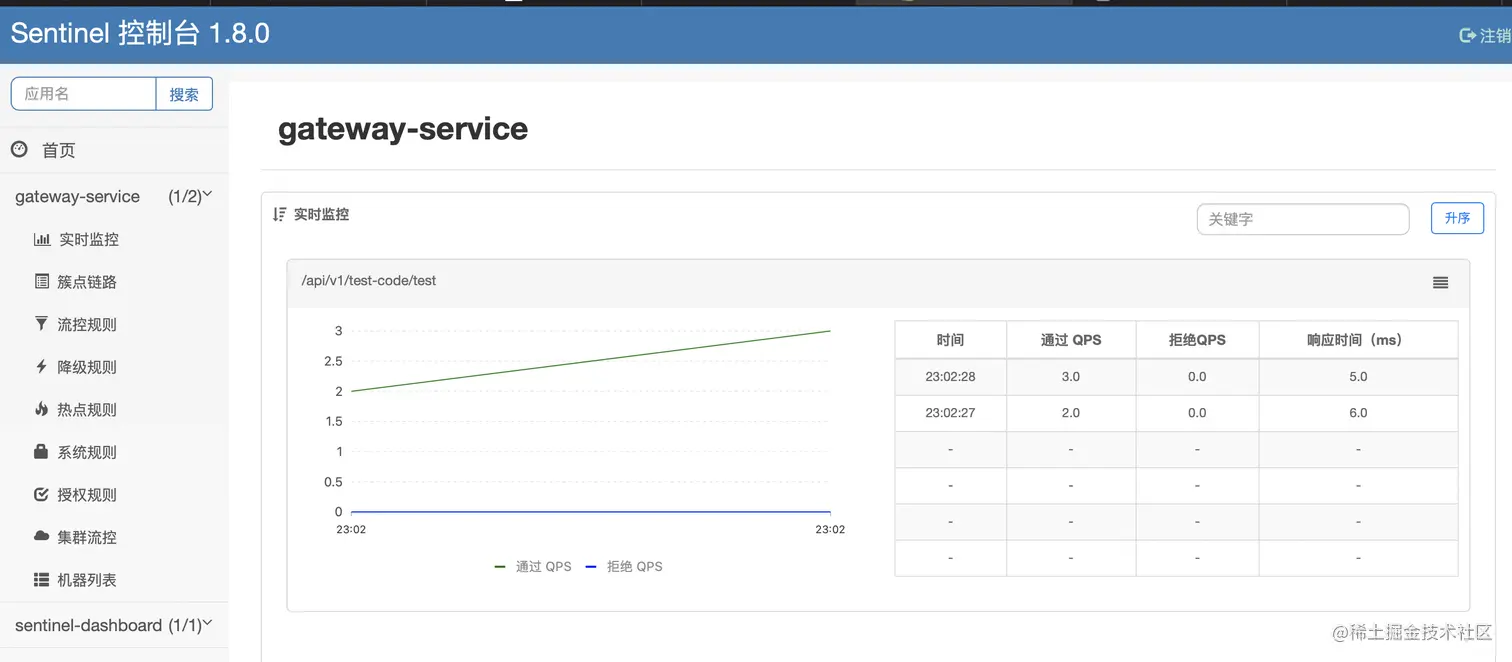Click the 3.0 pass QPS cell
The image size is (1512, 662).
[1071, 377]
